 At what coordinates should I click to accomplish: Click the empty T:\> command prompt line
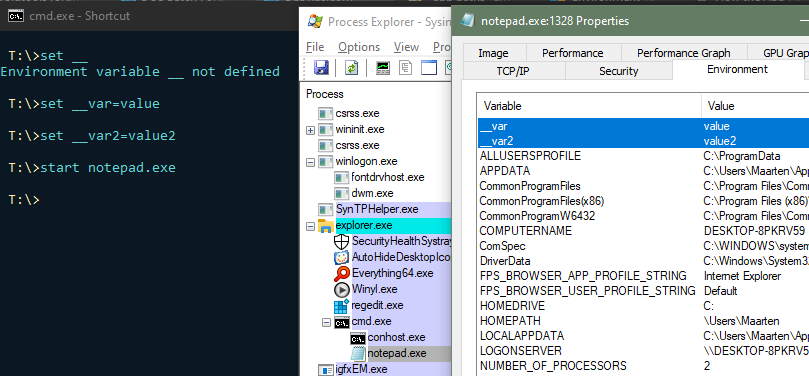(x=24, y=200)
